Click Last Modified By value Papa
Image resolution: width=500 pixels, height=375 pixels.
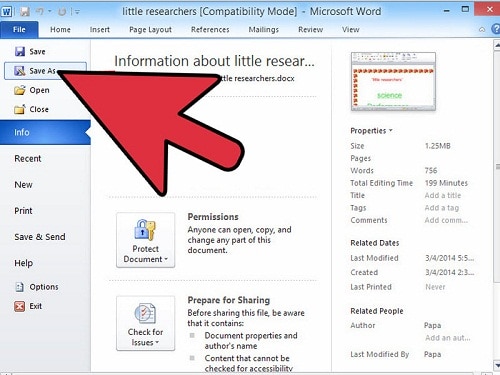(x=432, y=354)
